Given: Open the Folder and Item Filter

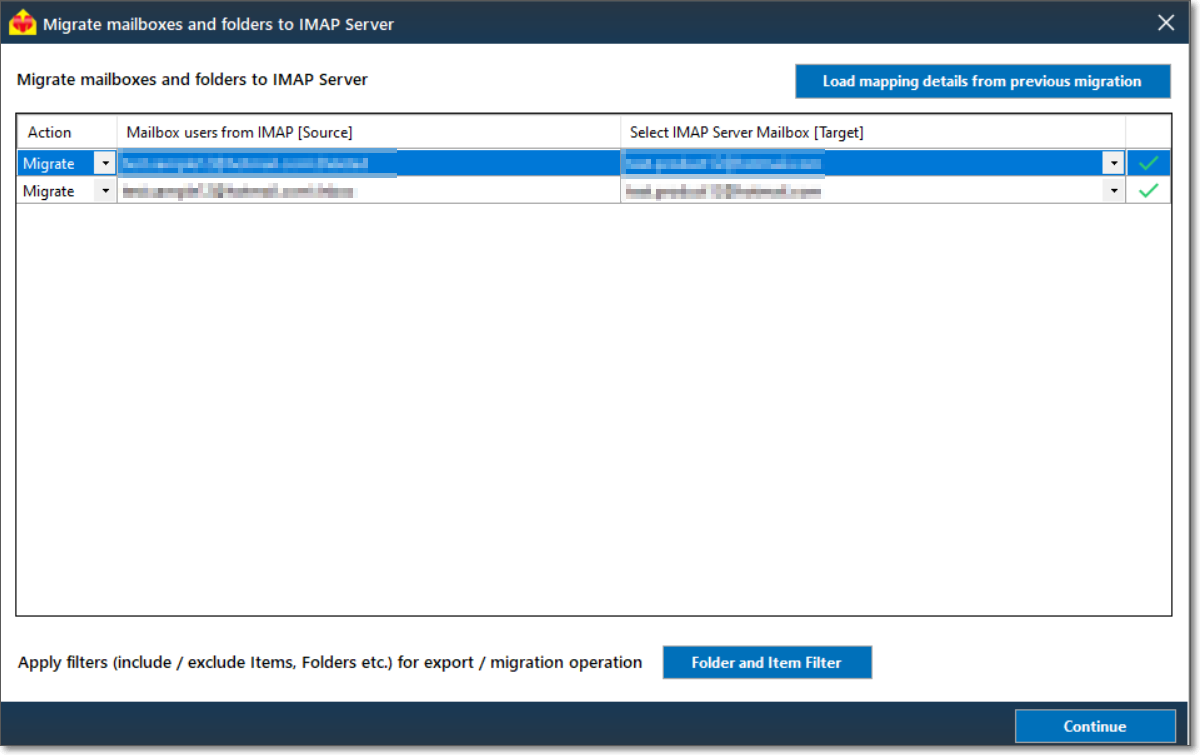Looking at the screenshot, I should (x=767, y=662).
